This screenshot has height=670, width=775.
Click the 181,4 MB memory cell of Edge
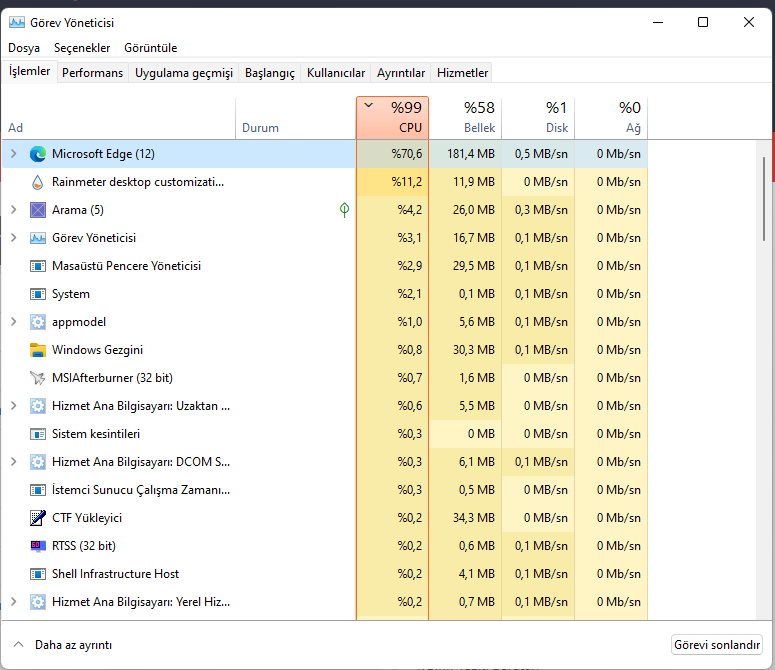(x=465, y=154)
